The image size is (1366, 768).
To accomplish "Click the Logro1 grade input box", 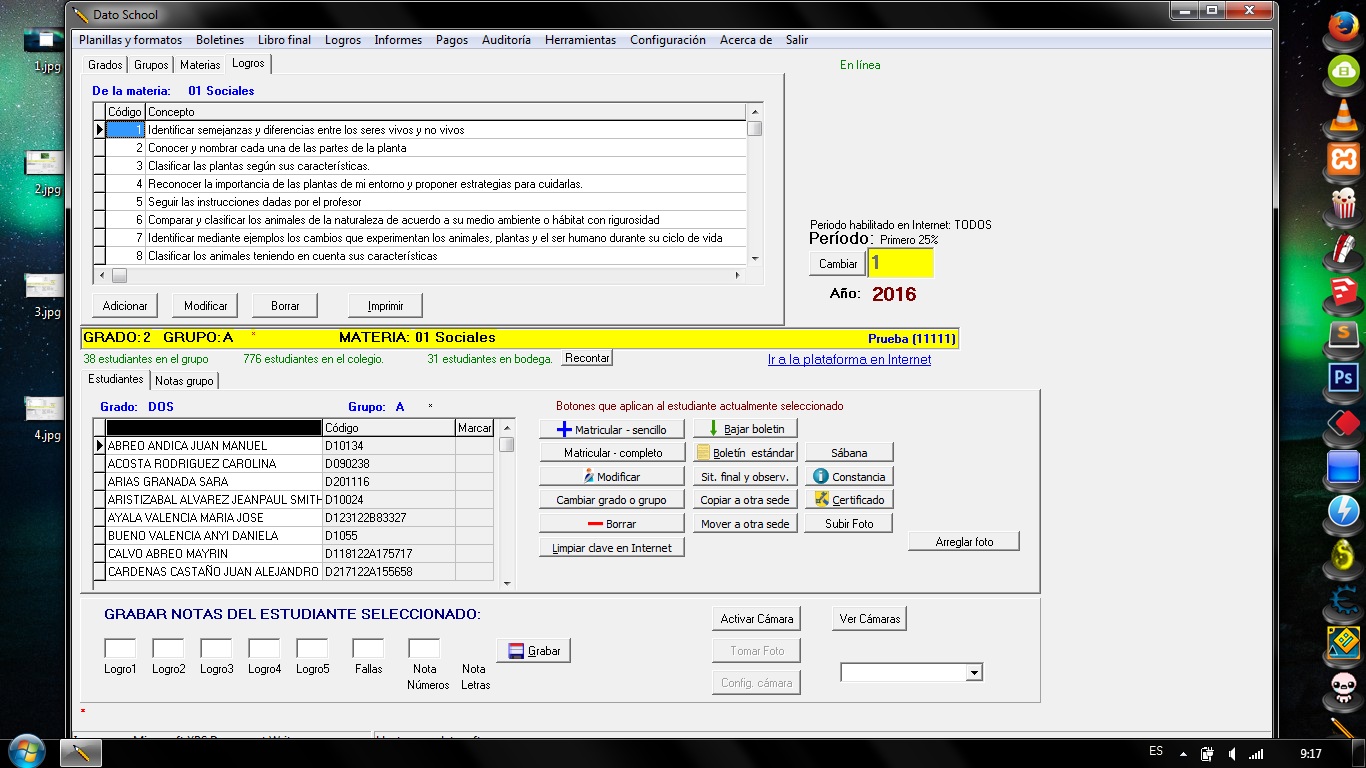I will (x=120, y=649).
